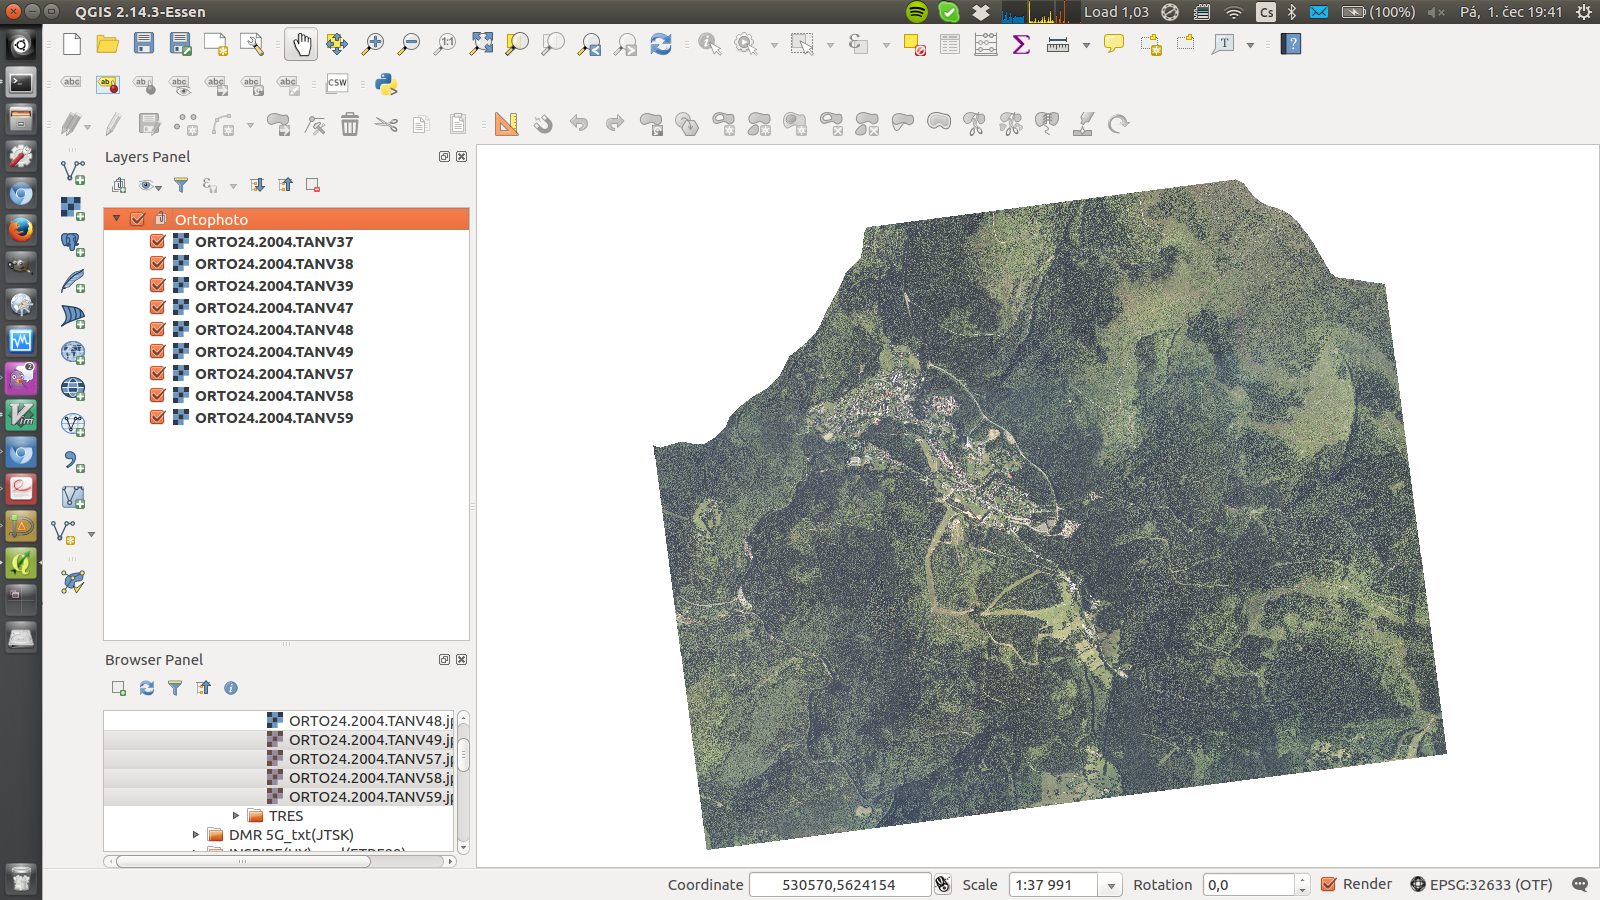Undock the Browser Panel
The width and height of the screenshot is (1600, 900).
coord(444,660)
